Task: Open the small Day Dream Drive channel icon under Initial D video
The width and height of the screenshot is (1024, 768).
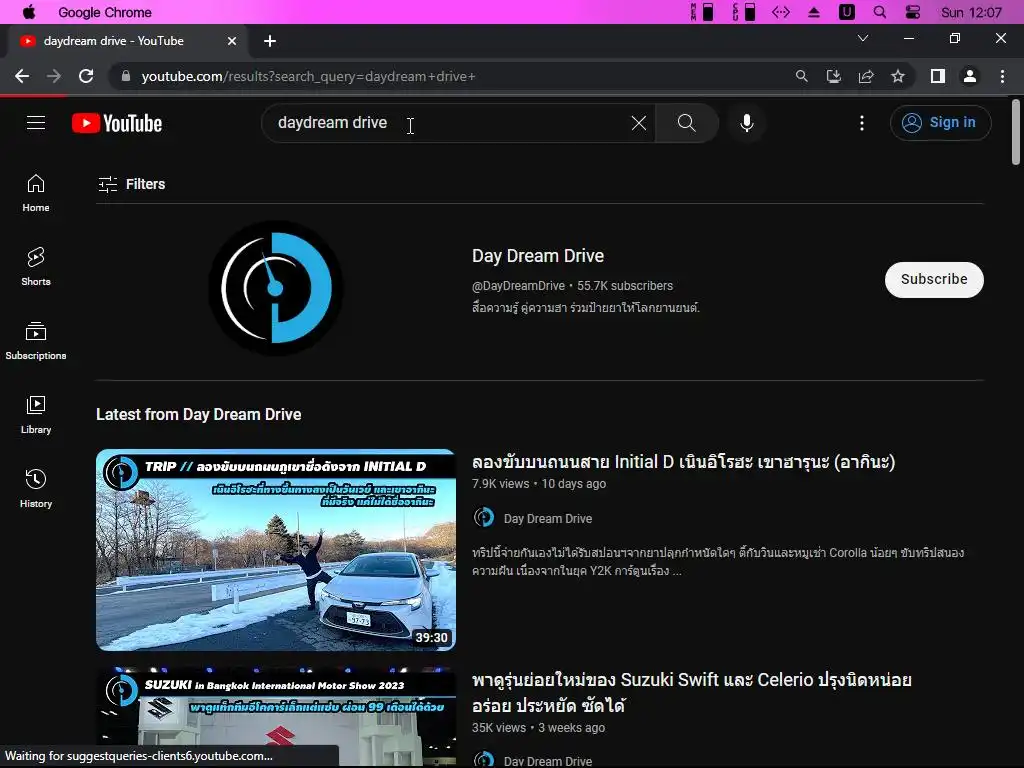Action: pyautogui.click(x=483, y=518)
